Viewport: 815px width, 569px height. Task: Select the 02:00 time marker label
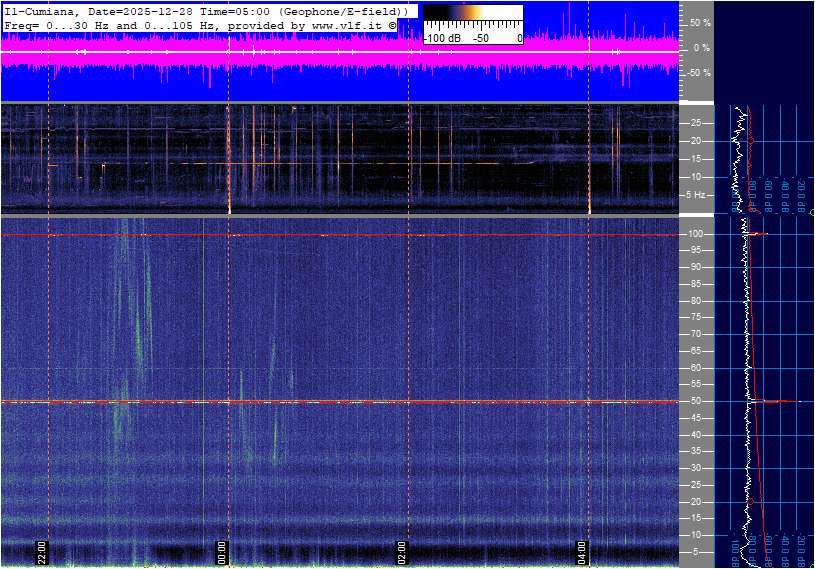point(402,552)
